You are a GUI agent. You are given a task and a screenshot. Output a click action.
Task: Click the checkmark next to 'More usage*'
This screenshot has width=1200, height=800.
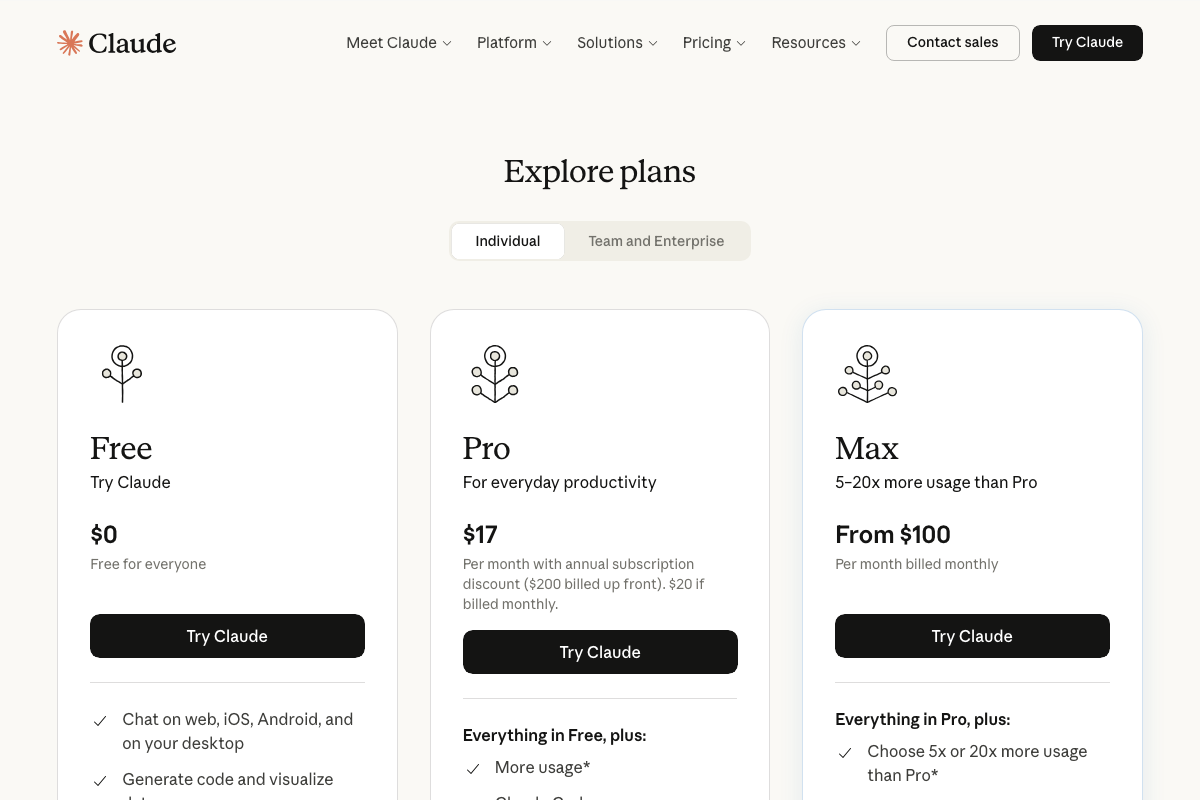(471, 768)
